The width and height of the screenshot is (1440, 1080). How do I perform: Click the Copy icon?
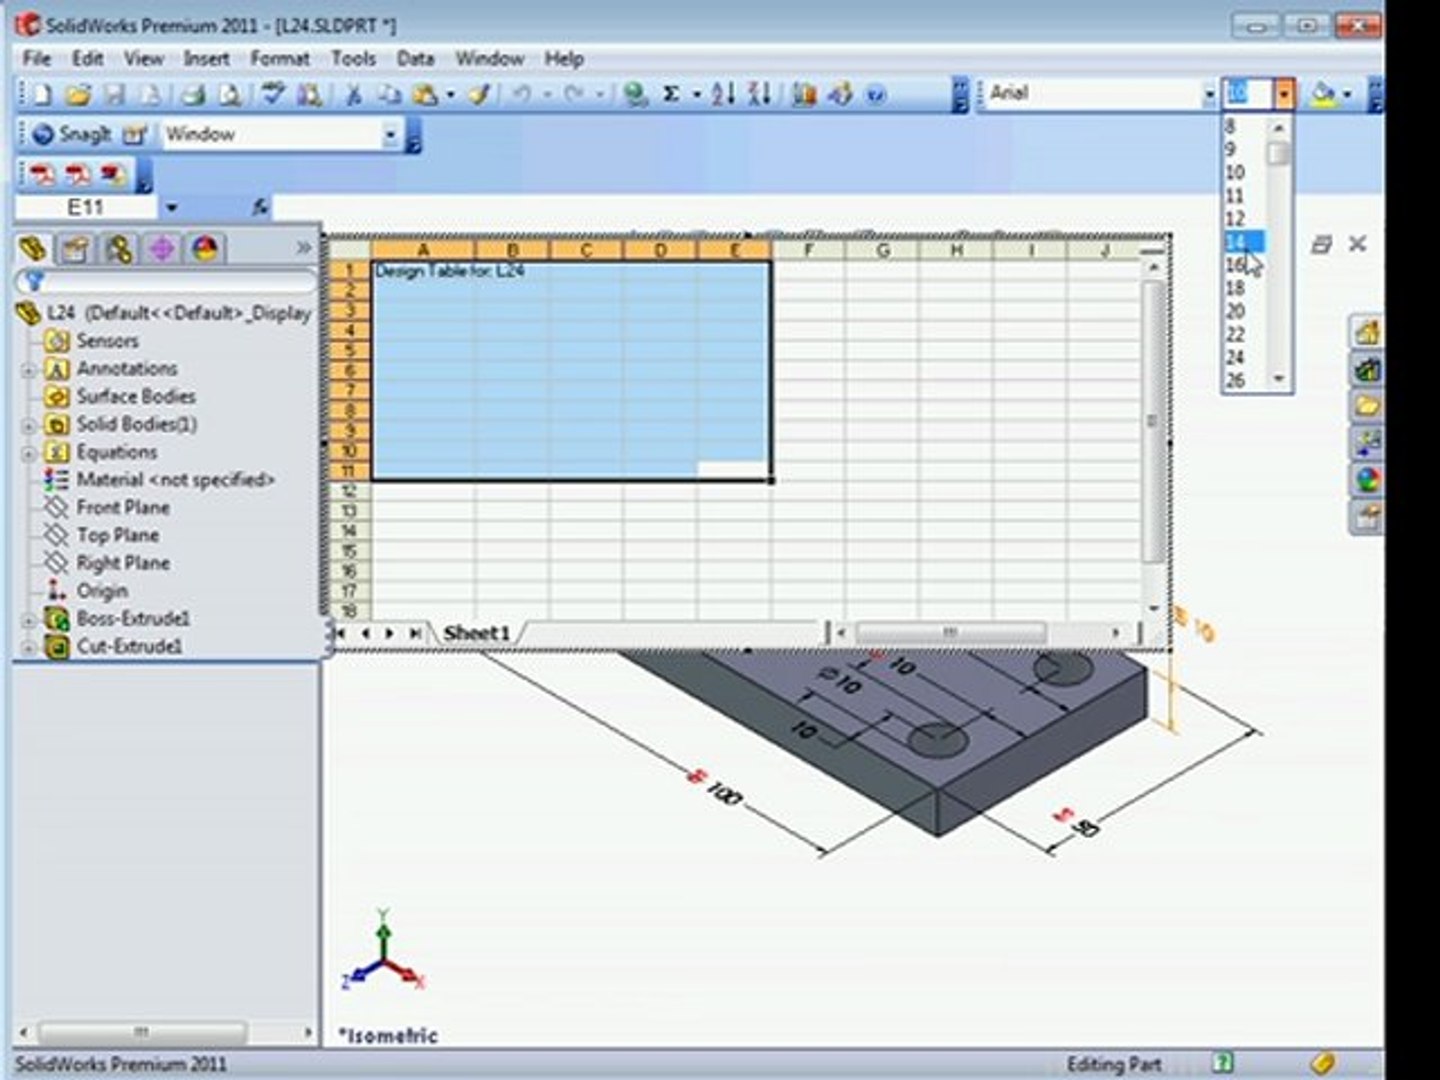pyautogui.click(x=388, y=95)
